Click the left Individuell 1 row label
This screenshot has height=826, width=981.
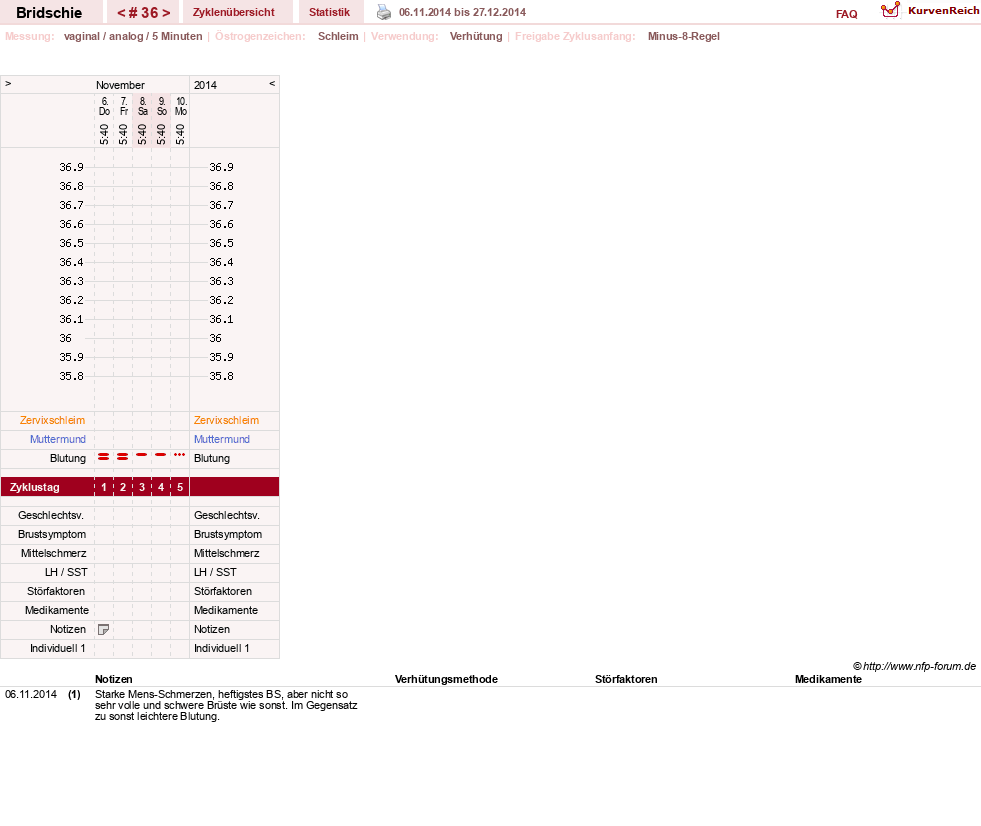[58, 648]
